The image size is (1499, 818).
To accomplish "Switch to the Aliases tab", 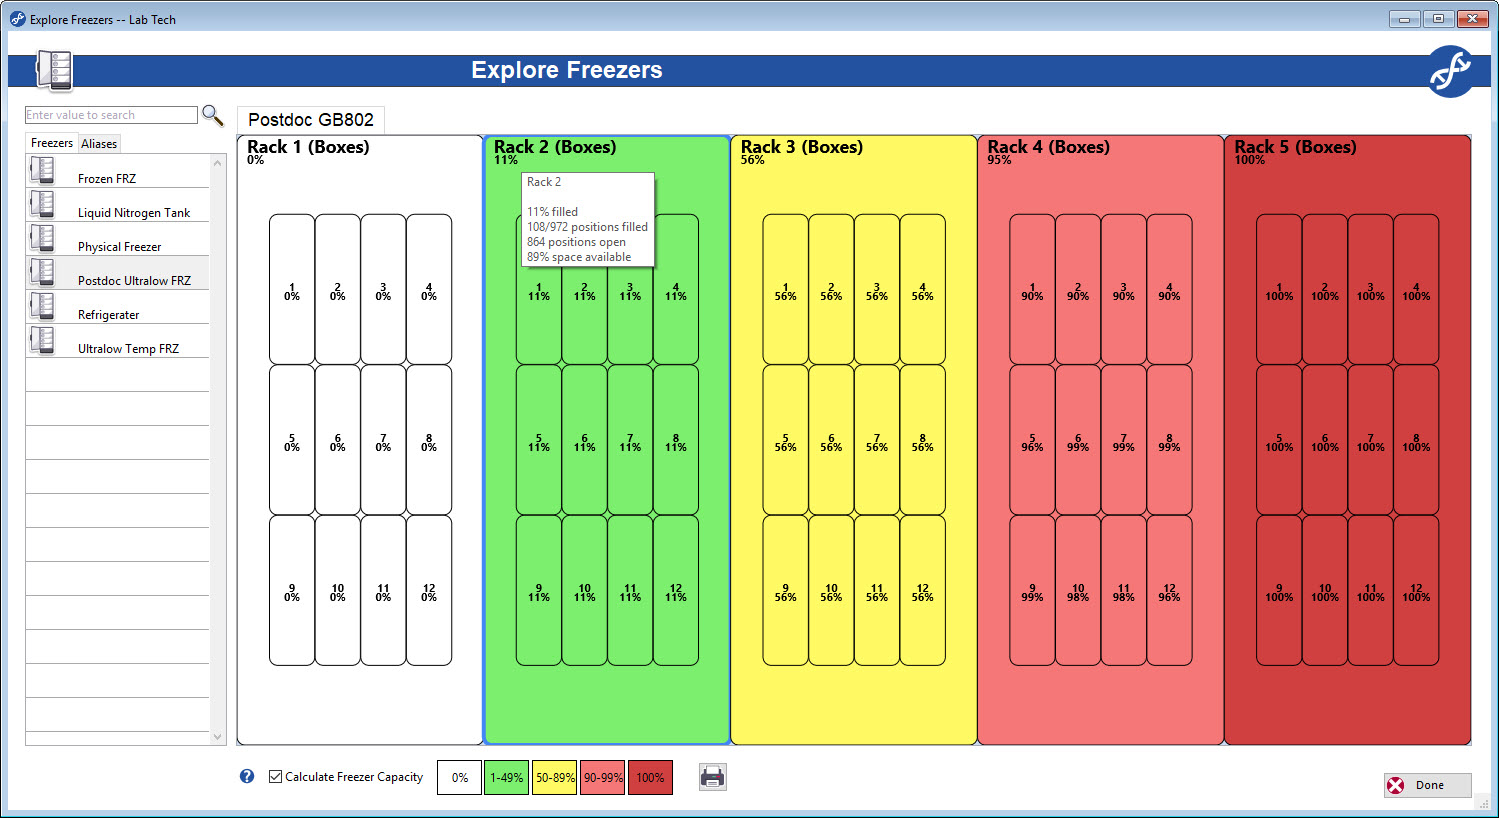I will click(99, 143).
